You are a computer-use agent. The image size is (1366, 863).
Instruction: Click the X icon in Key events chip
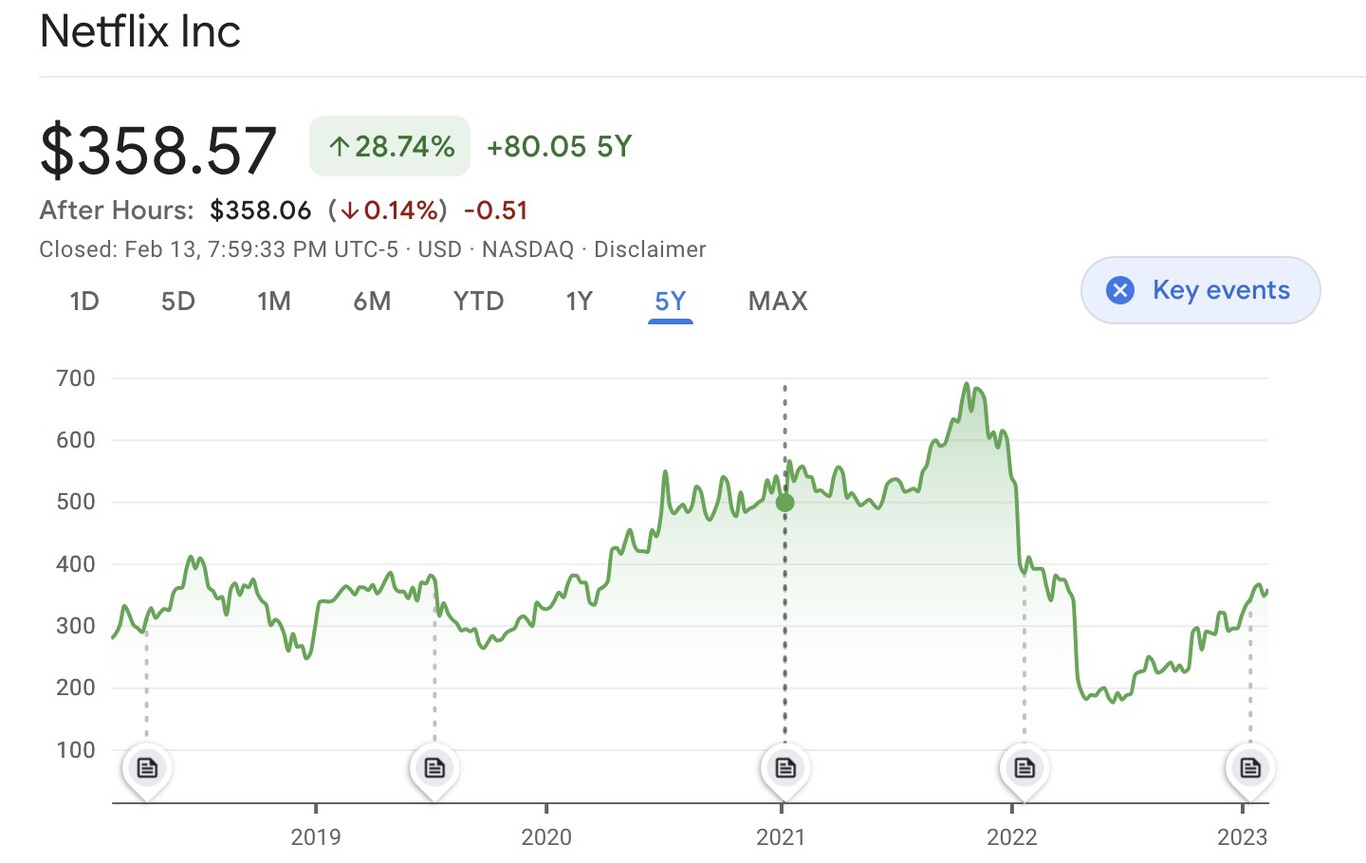pos(1120,291)
